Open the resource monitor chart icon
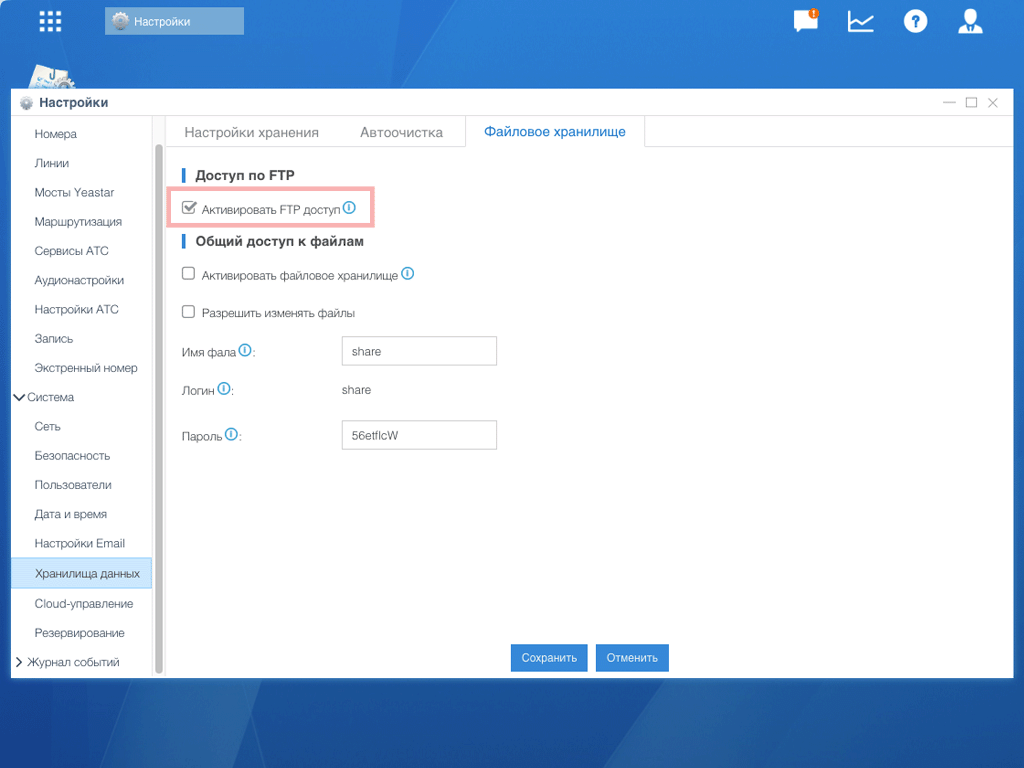The image size is (1024, 768). point(860,21)
